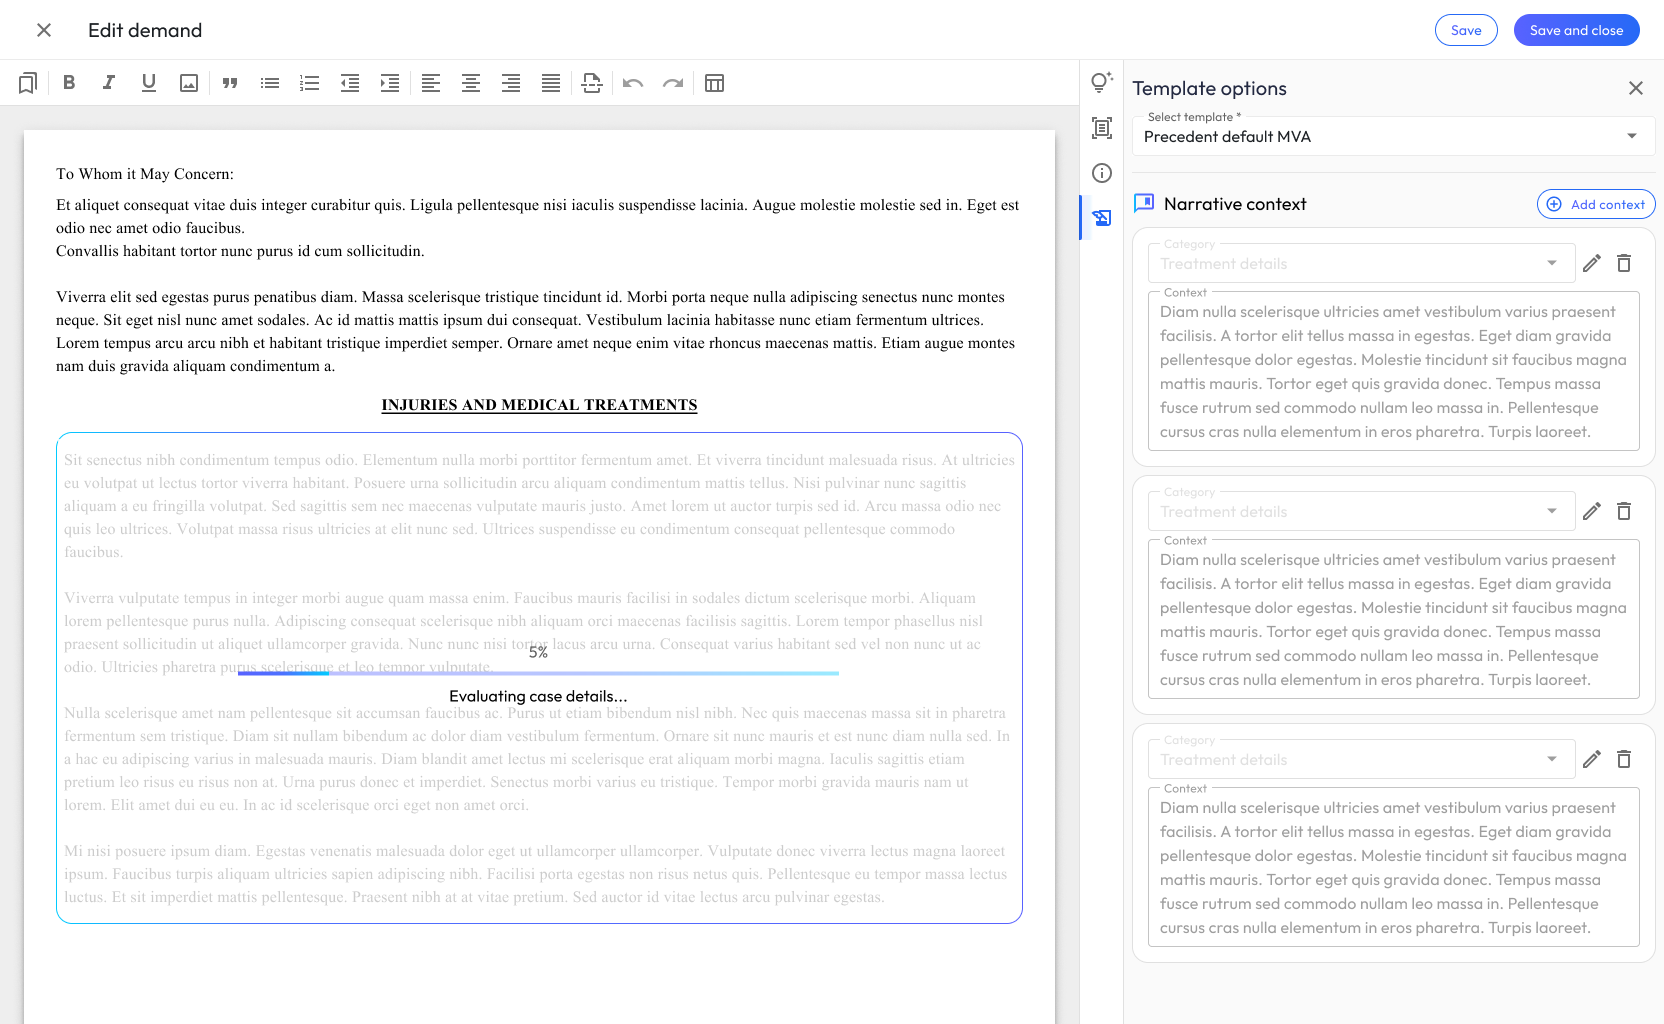Click the Add context button
Screen dimensions: 1664x1024
tap(1596, 204)
